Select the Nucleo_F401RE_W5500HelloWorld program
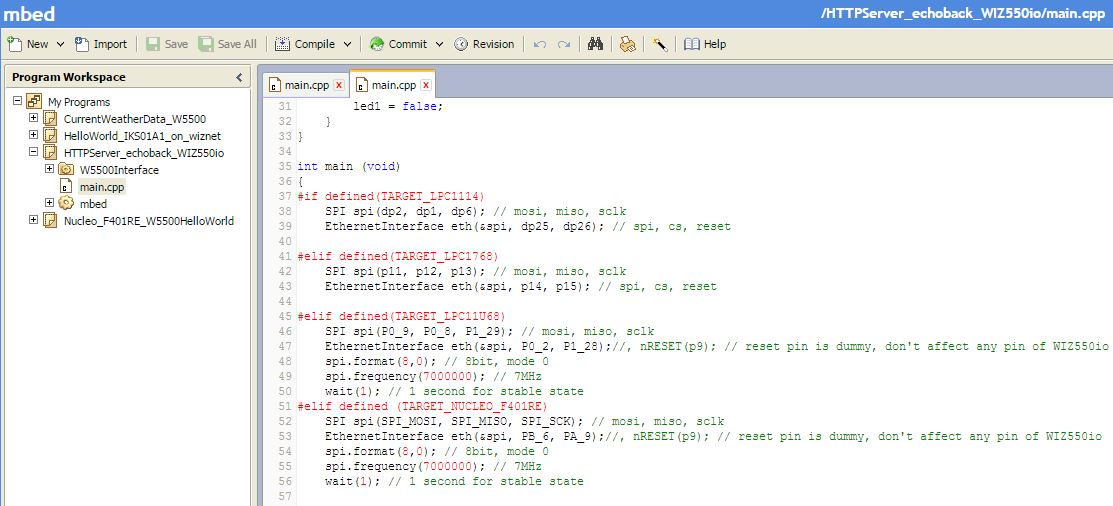 click(x=148, y=221)
